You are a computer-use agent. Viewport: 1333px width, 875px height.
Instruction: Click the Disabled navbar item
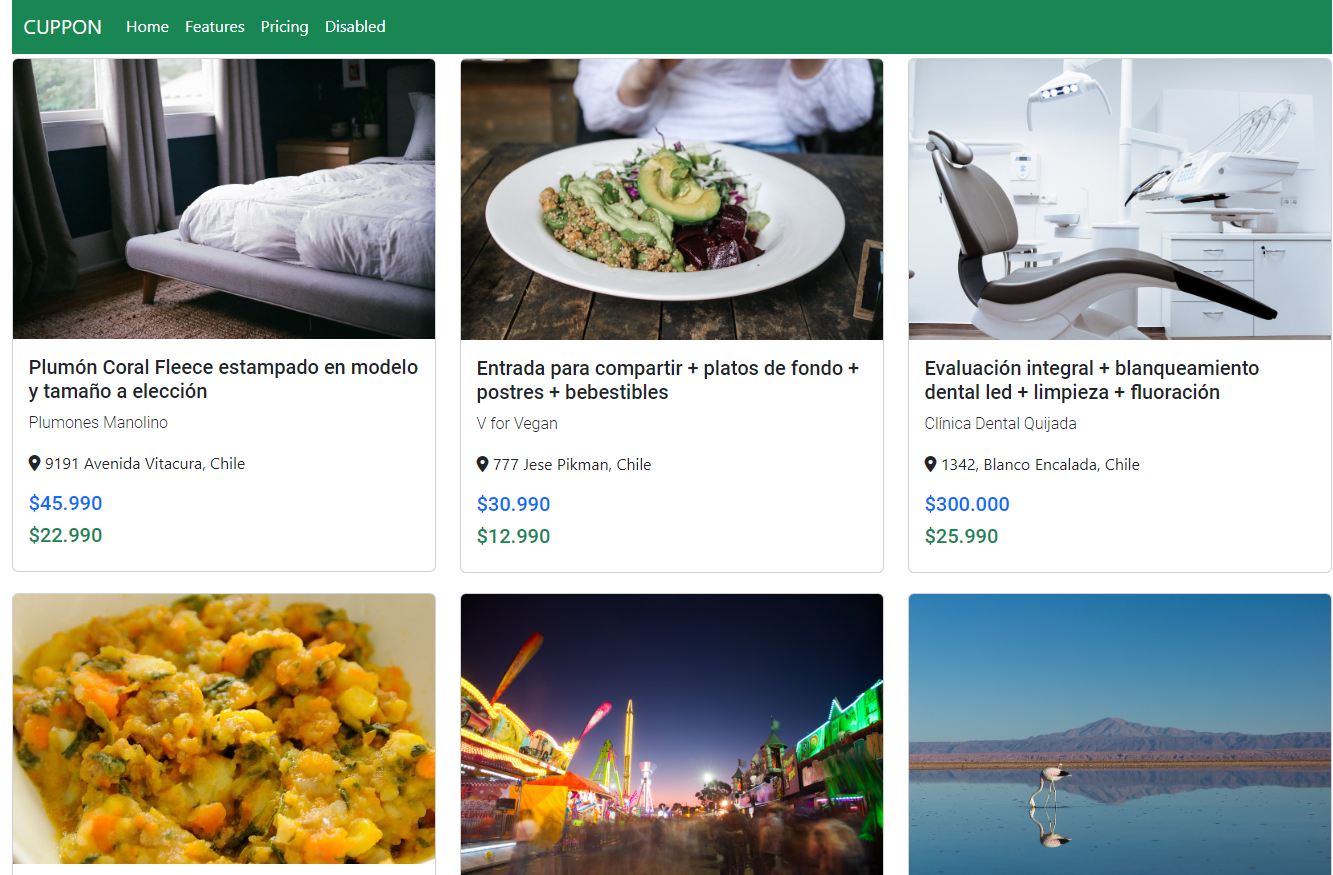(355, 27)
